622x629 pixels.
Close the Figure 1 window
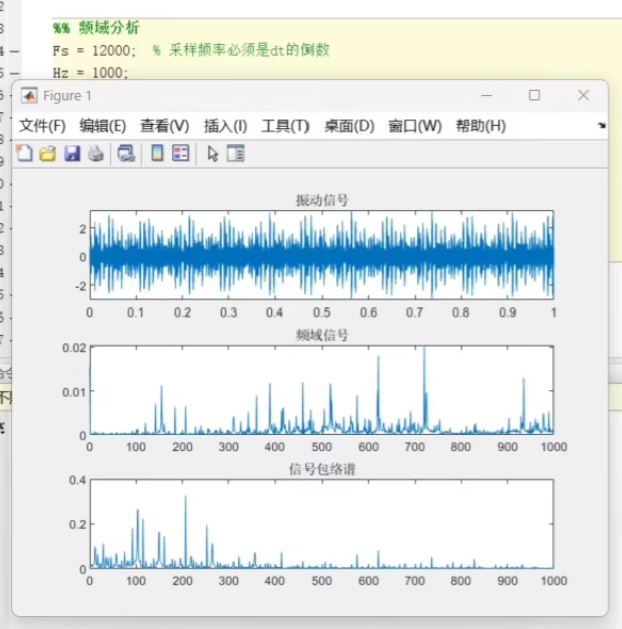(583, 95)
